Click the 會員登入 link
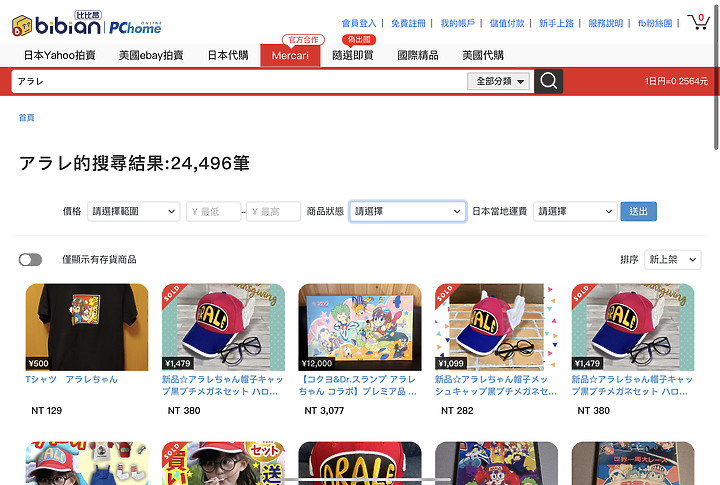The image size is (720, 485). coord(359,23)
